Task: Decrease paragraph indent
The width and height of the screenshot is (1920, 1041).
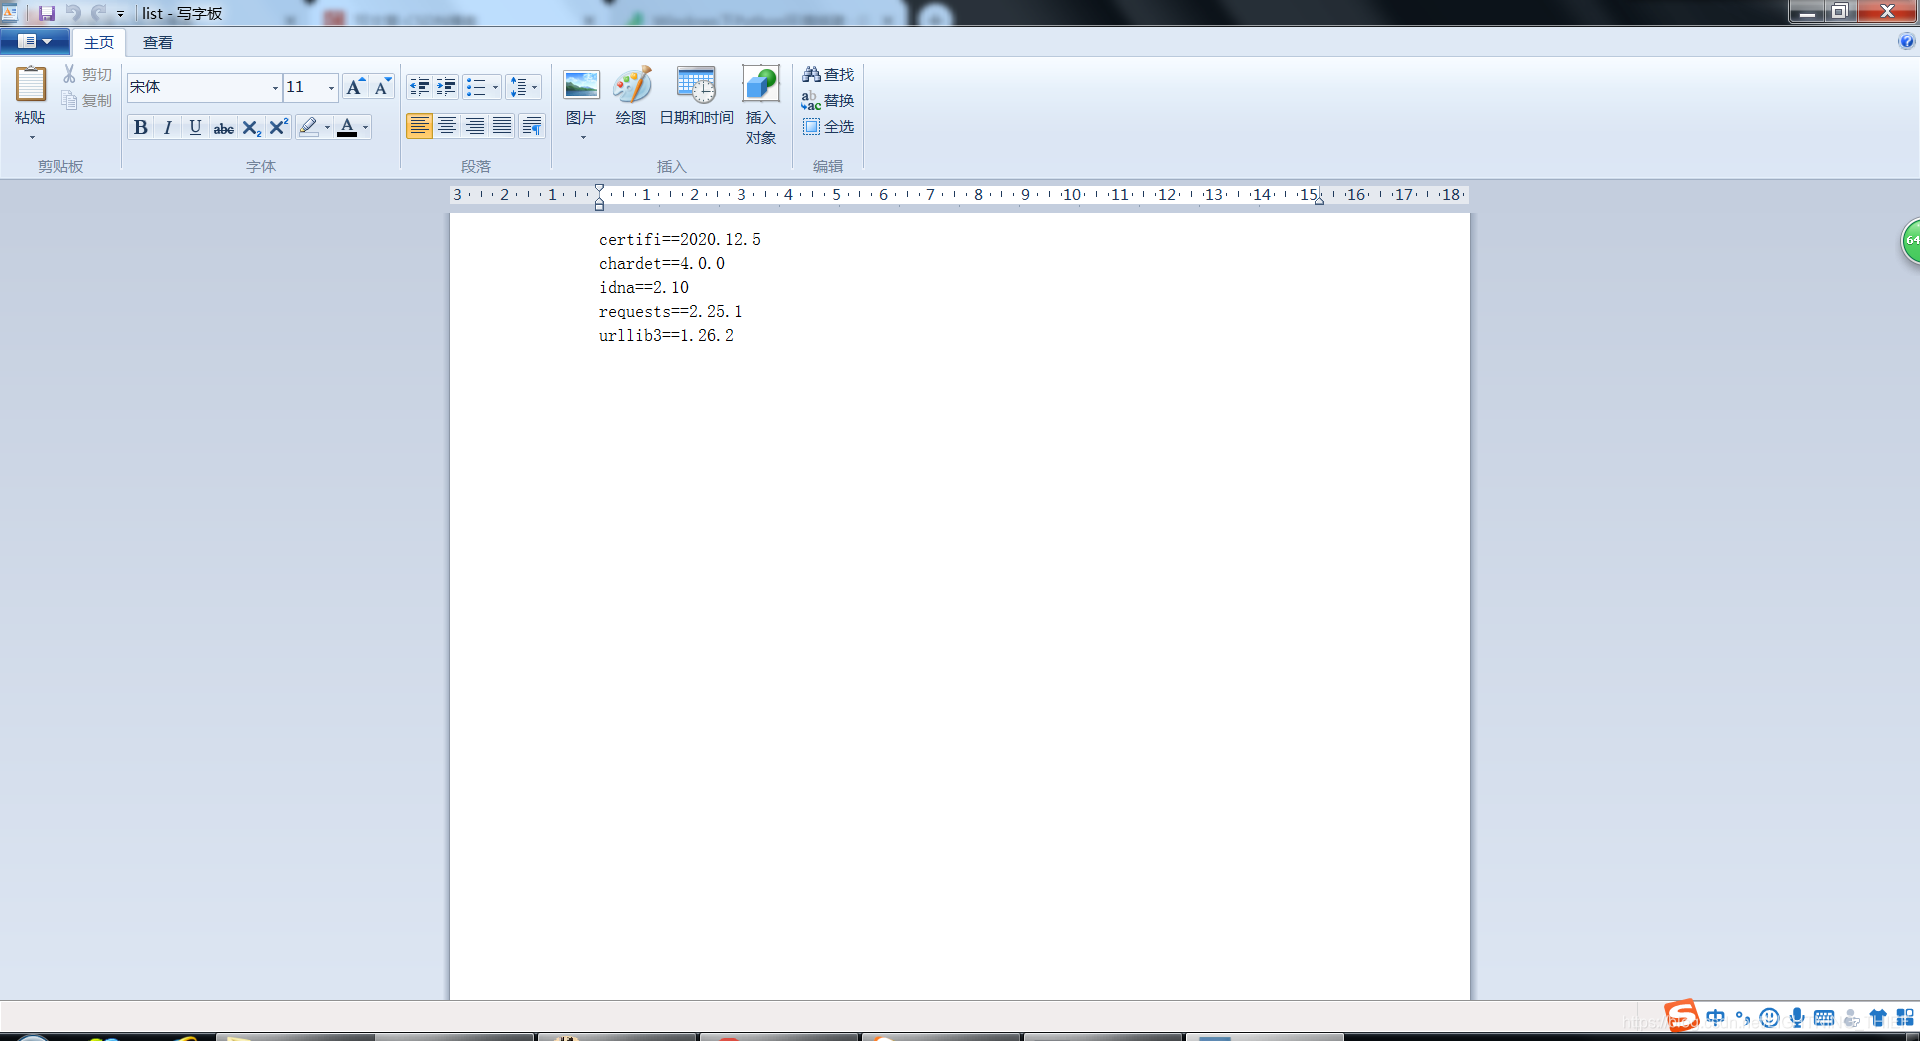Action: 420,87
